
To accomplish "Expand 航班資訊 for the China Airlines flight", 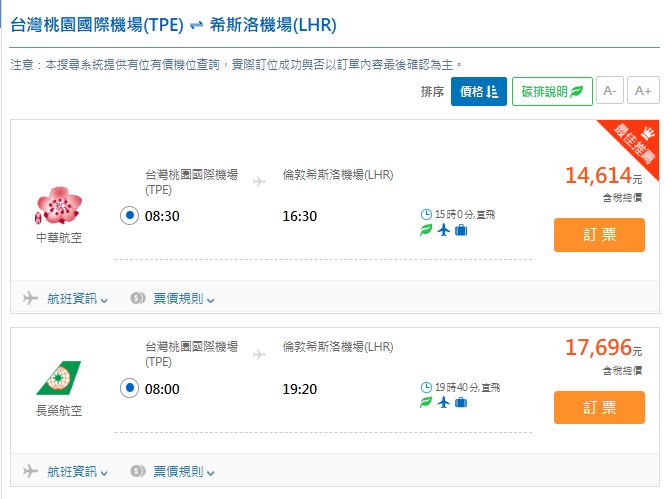I will tap(74, 298).
